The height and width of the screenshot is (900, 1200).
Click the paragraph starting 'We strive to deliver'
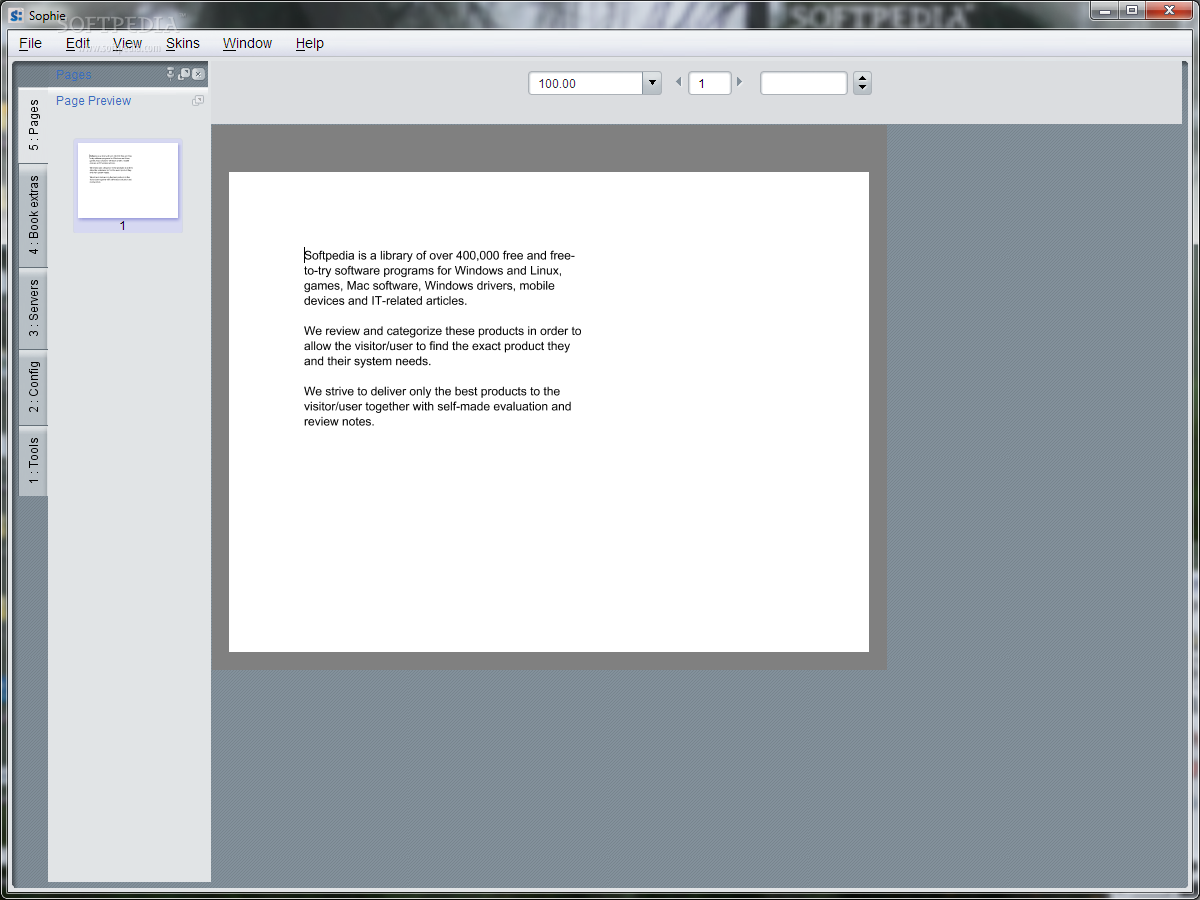(x=438, y=407)
